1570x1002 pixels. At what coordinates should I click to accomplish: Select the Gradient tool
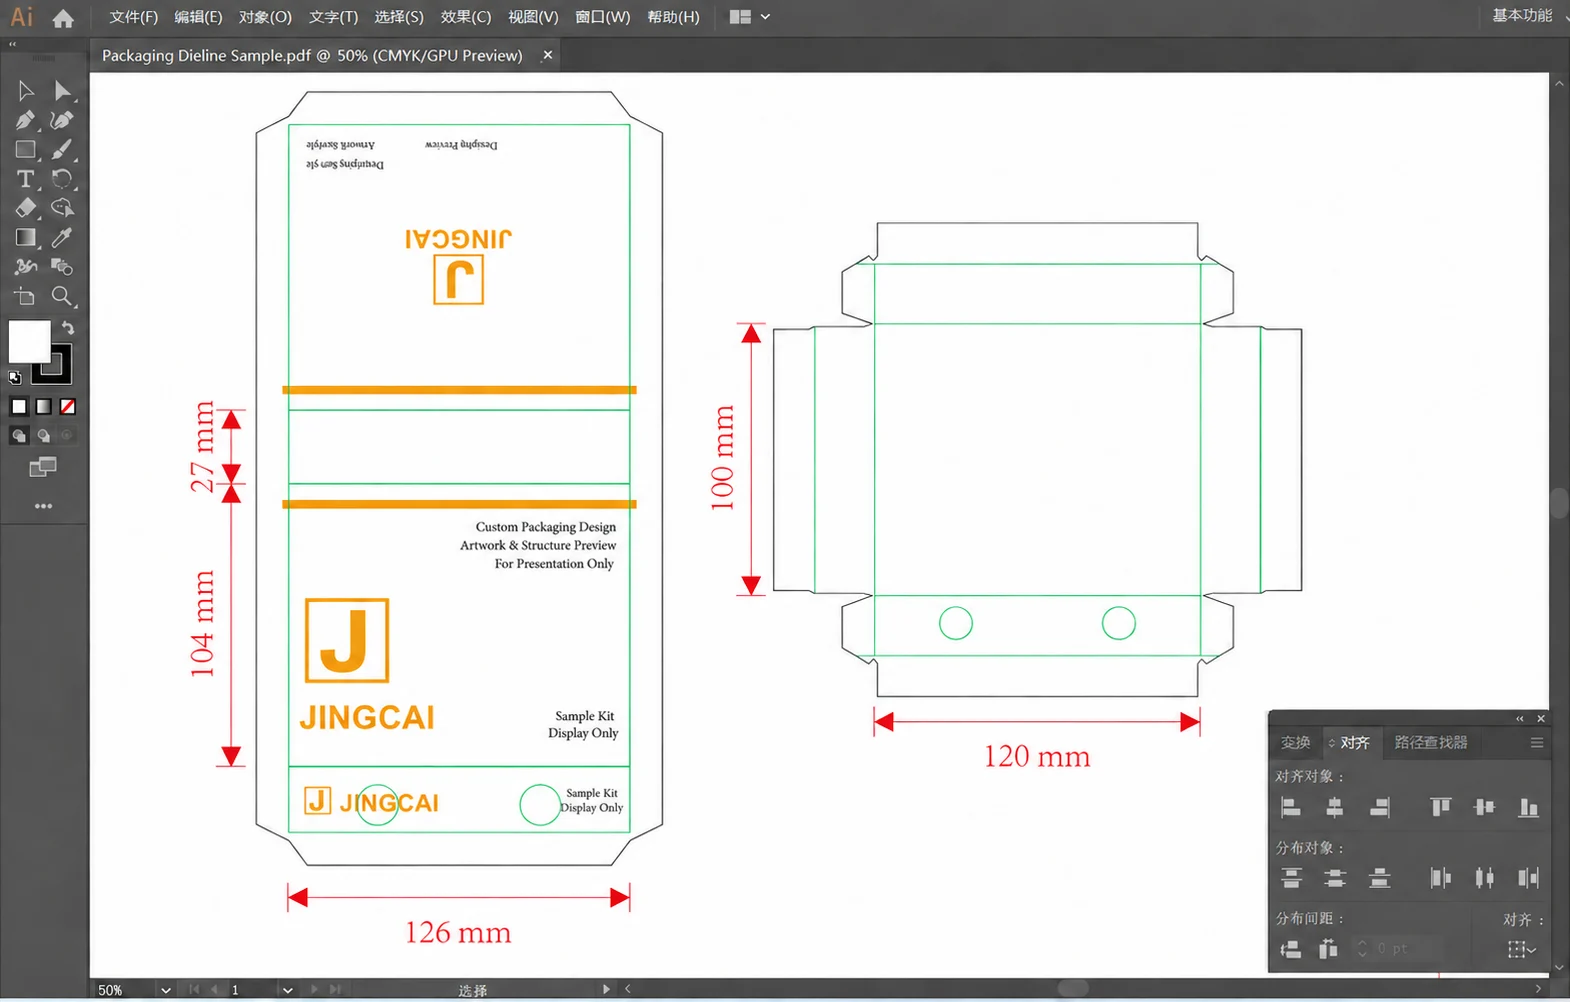[x=26, y=238]
